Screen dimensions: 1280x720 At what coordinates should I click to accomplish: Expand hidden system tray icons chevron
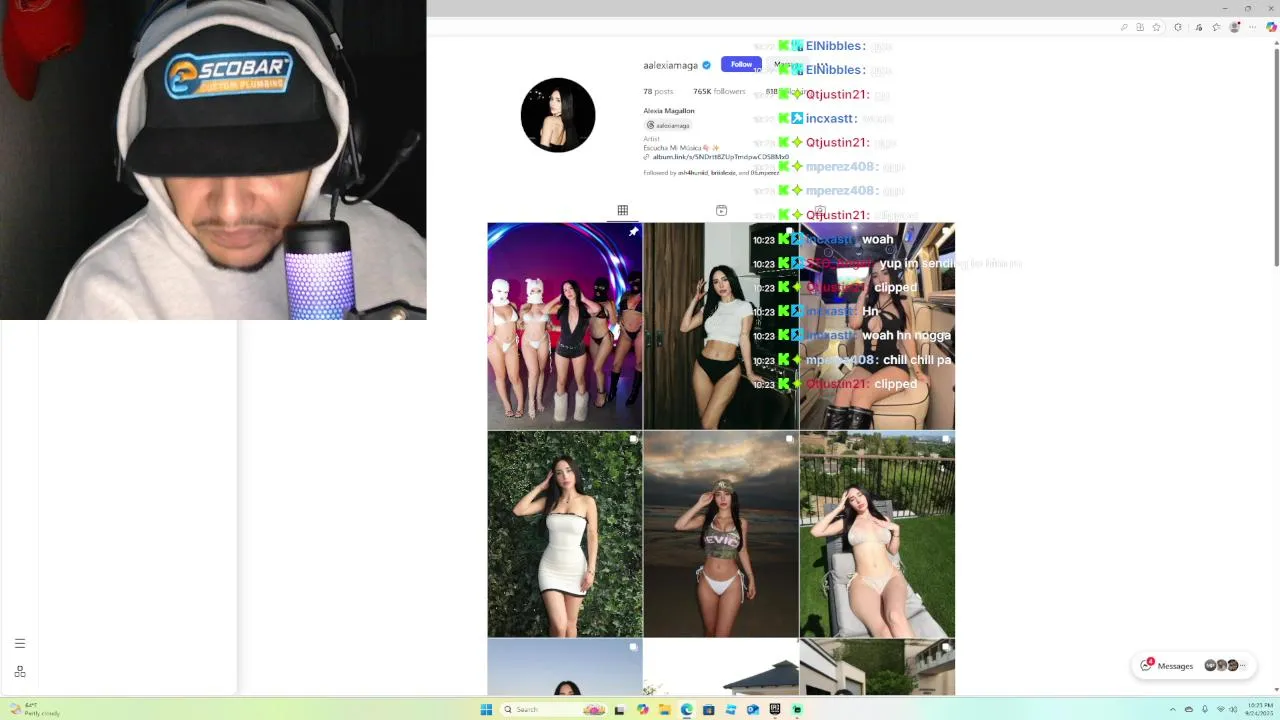click(1173, 709)
